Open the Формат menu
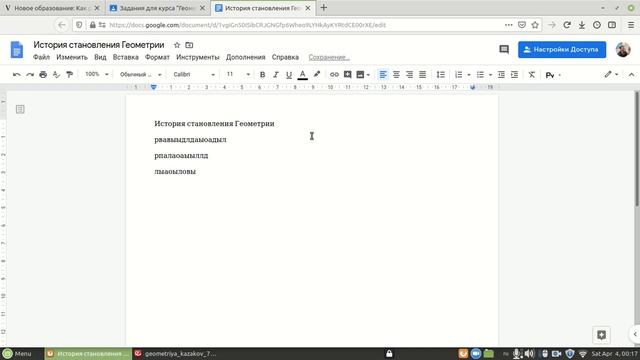Screen dimensions: 640x360 tap(157, 57)
